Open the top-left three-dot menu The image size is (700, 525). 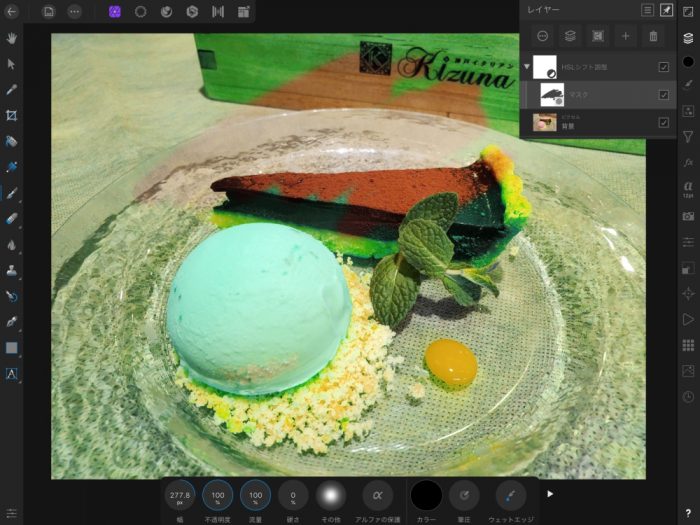point(75,12)
